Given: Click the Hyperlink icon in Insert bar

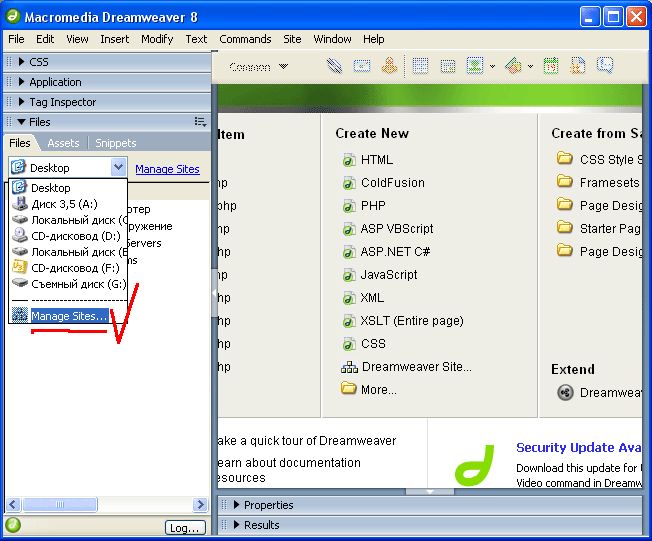Looking at the screenshot, I should (x=334, y=66).
